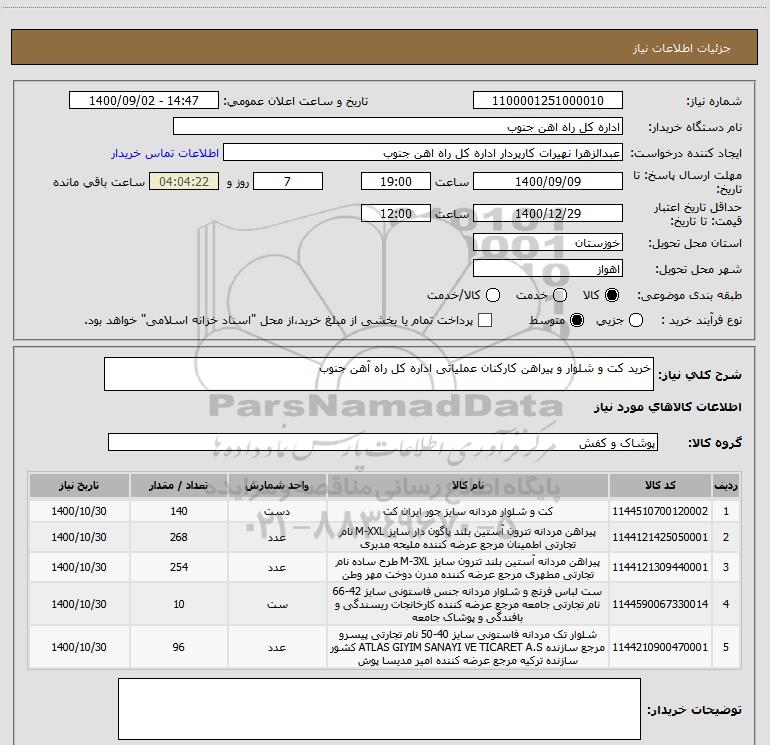Click the جزئیات اطلاعات نیاز header title
Image resolution: width=770 pixels, height=745 pixels.
click(682, 48)
